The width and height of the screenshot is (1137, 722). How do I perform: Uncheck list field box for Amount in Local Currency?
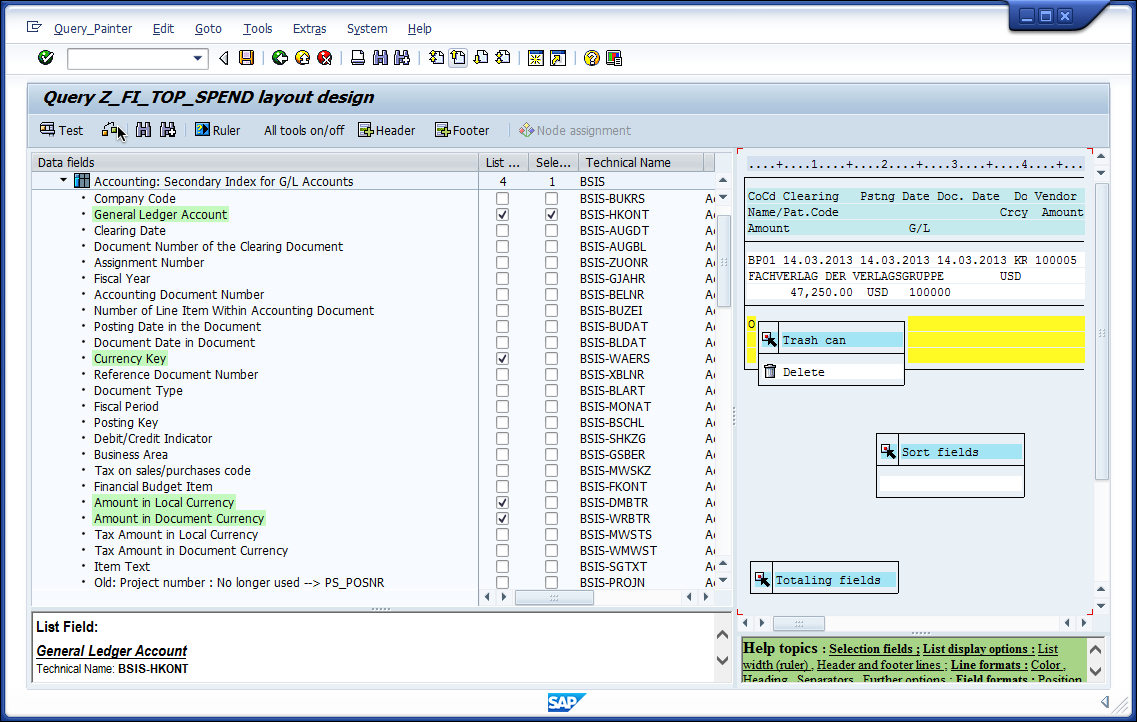tap(502, 502)
